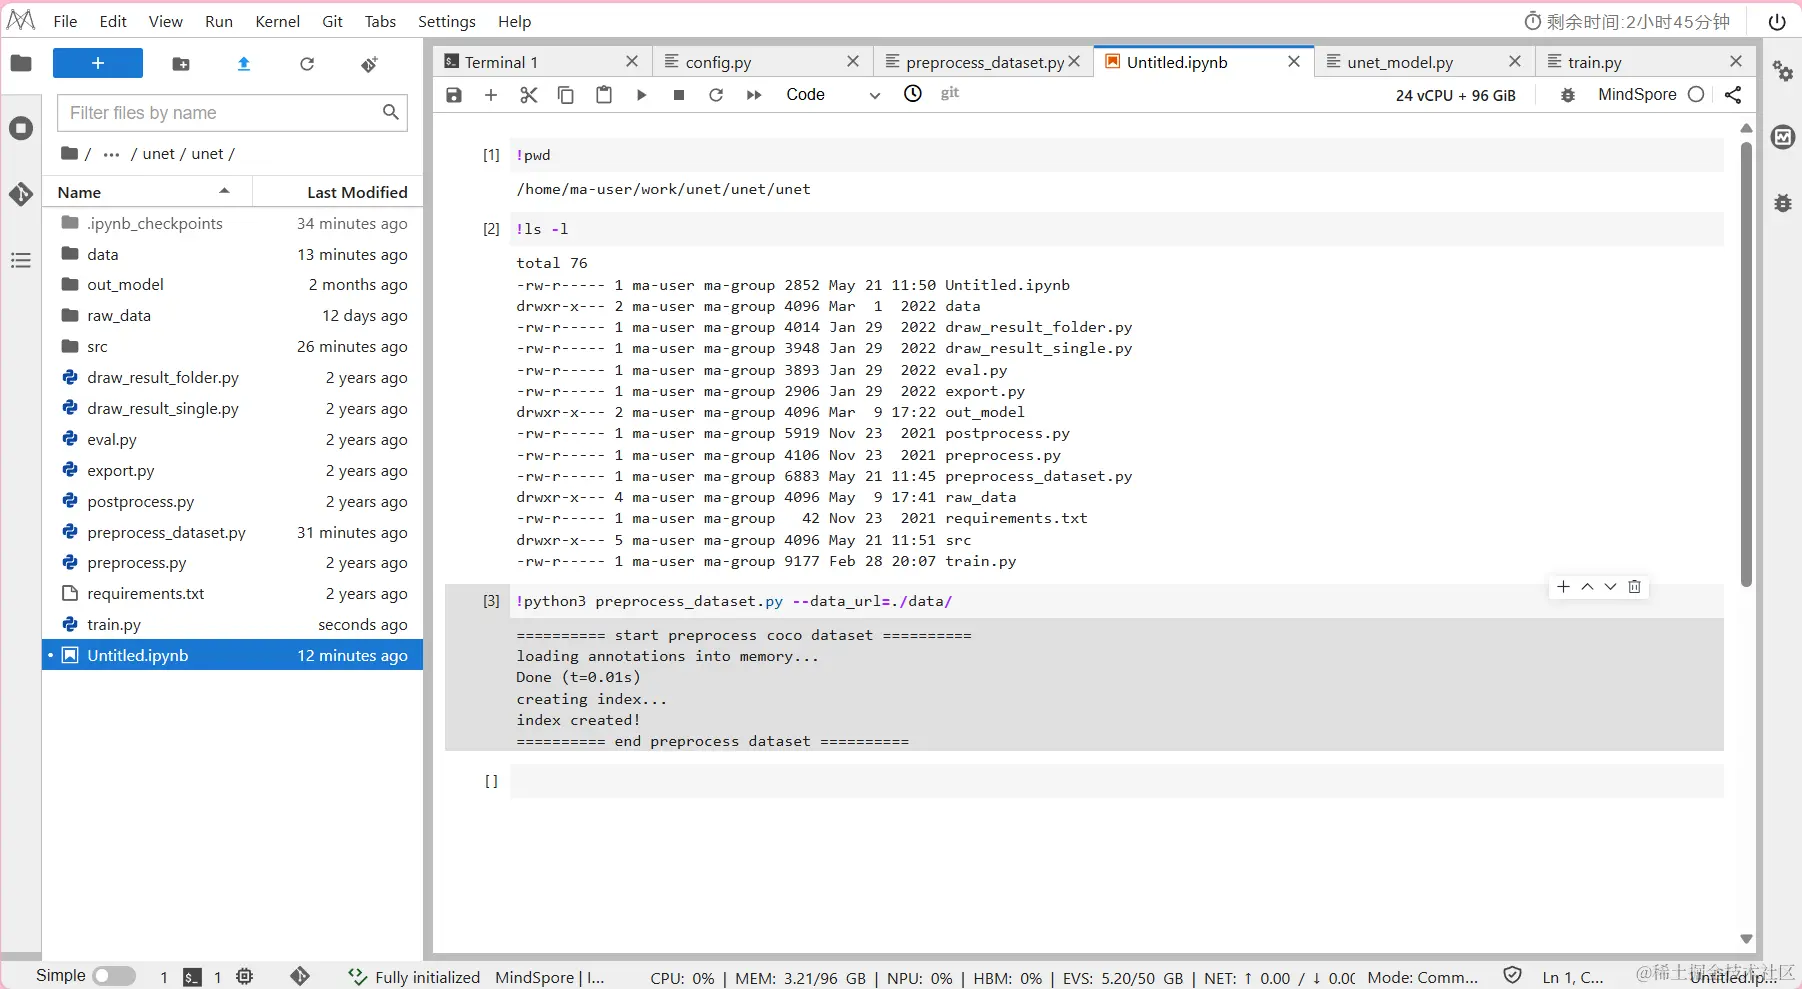Expand the collapsed path ellipsis in breadcrumb

pos(111,154)
